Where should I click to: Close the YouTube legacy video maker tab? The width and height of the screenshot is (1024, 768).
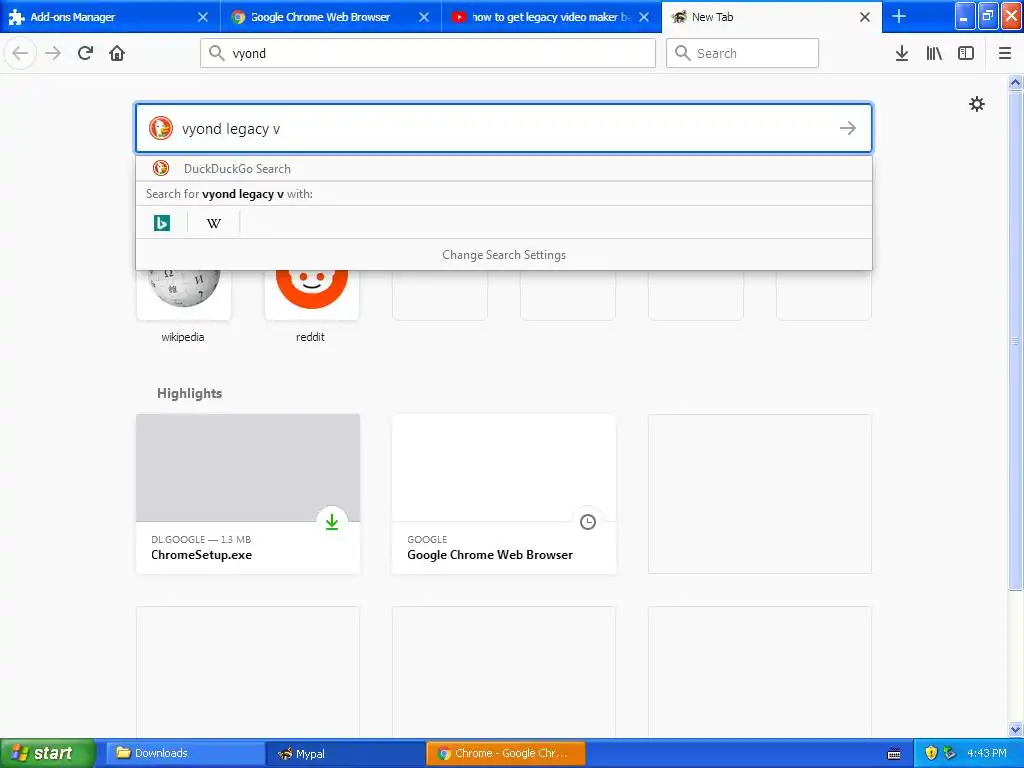644,17
